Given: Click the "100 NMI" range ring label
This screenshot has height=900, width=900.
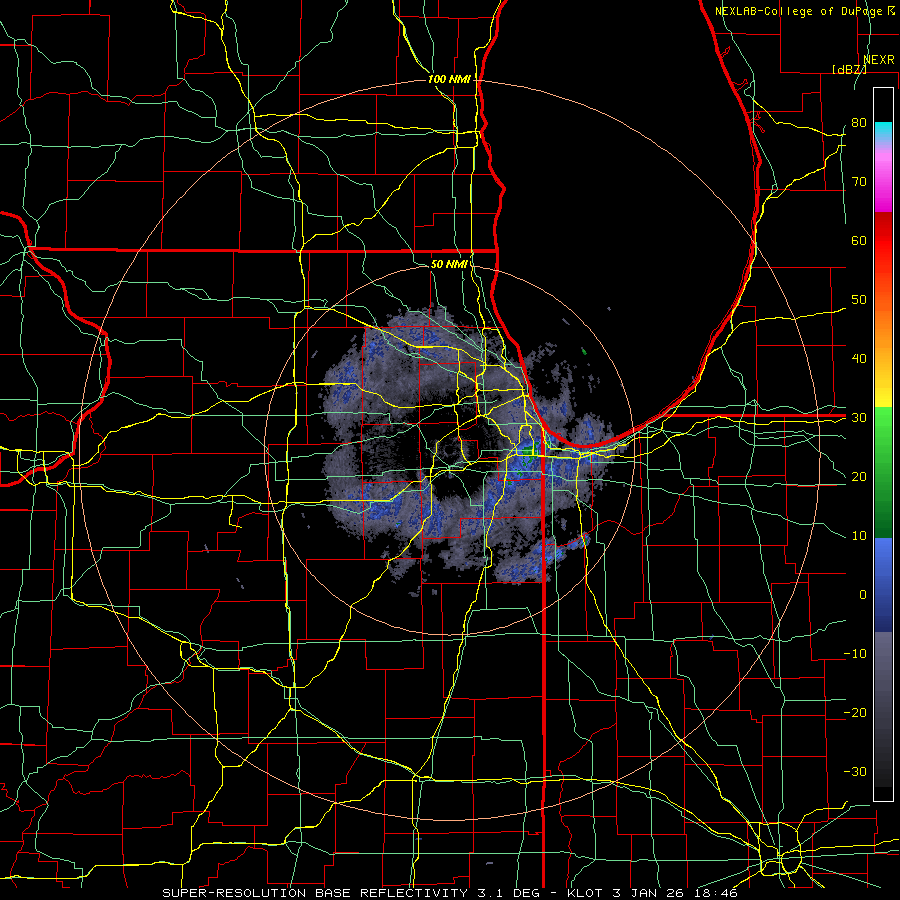Looking at the screenshot, I should [449, 79].
